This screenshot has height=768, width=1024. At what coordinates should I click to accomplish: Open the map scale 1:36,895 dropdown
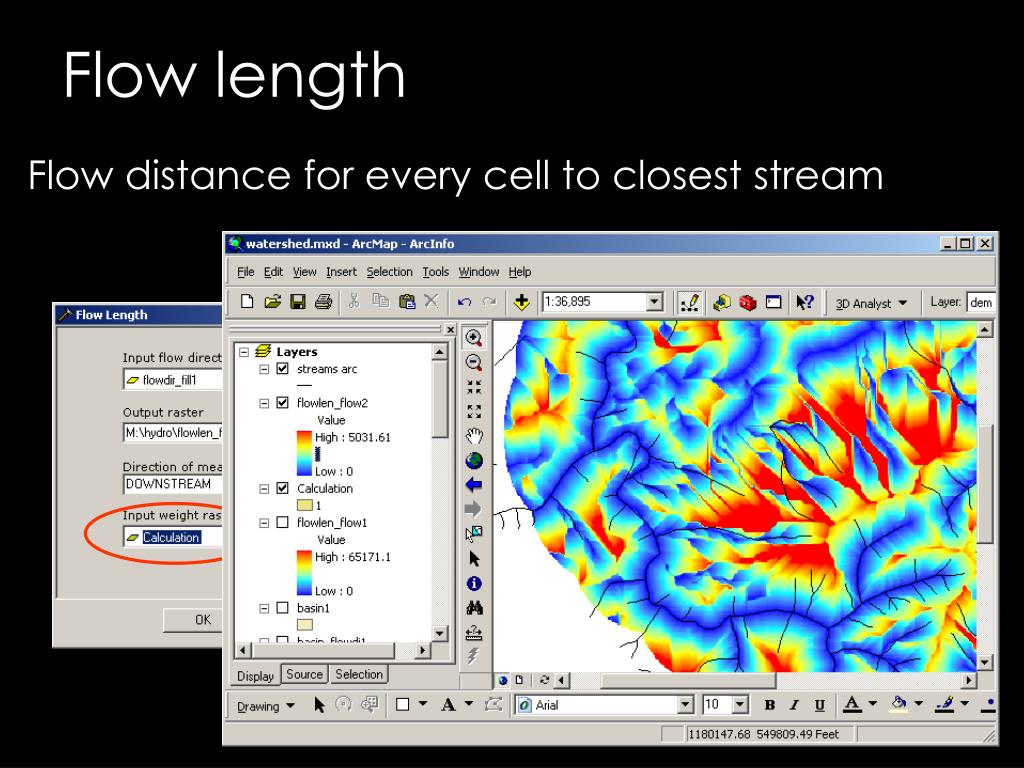click(x=654, y=302)
